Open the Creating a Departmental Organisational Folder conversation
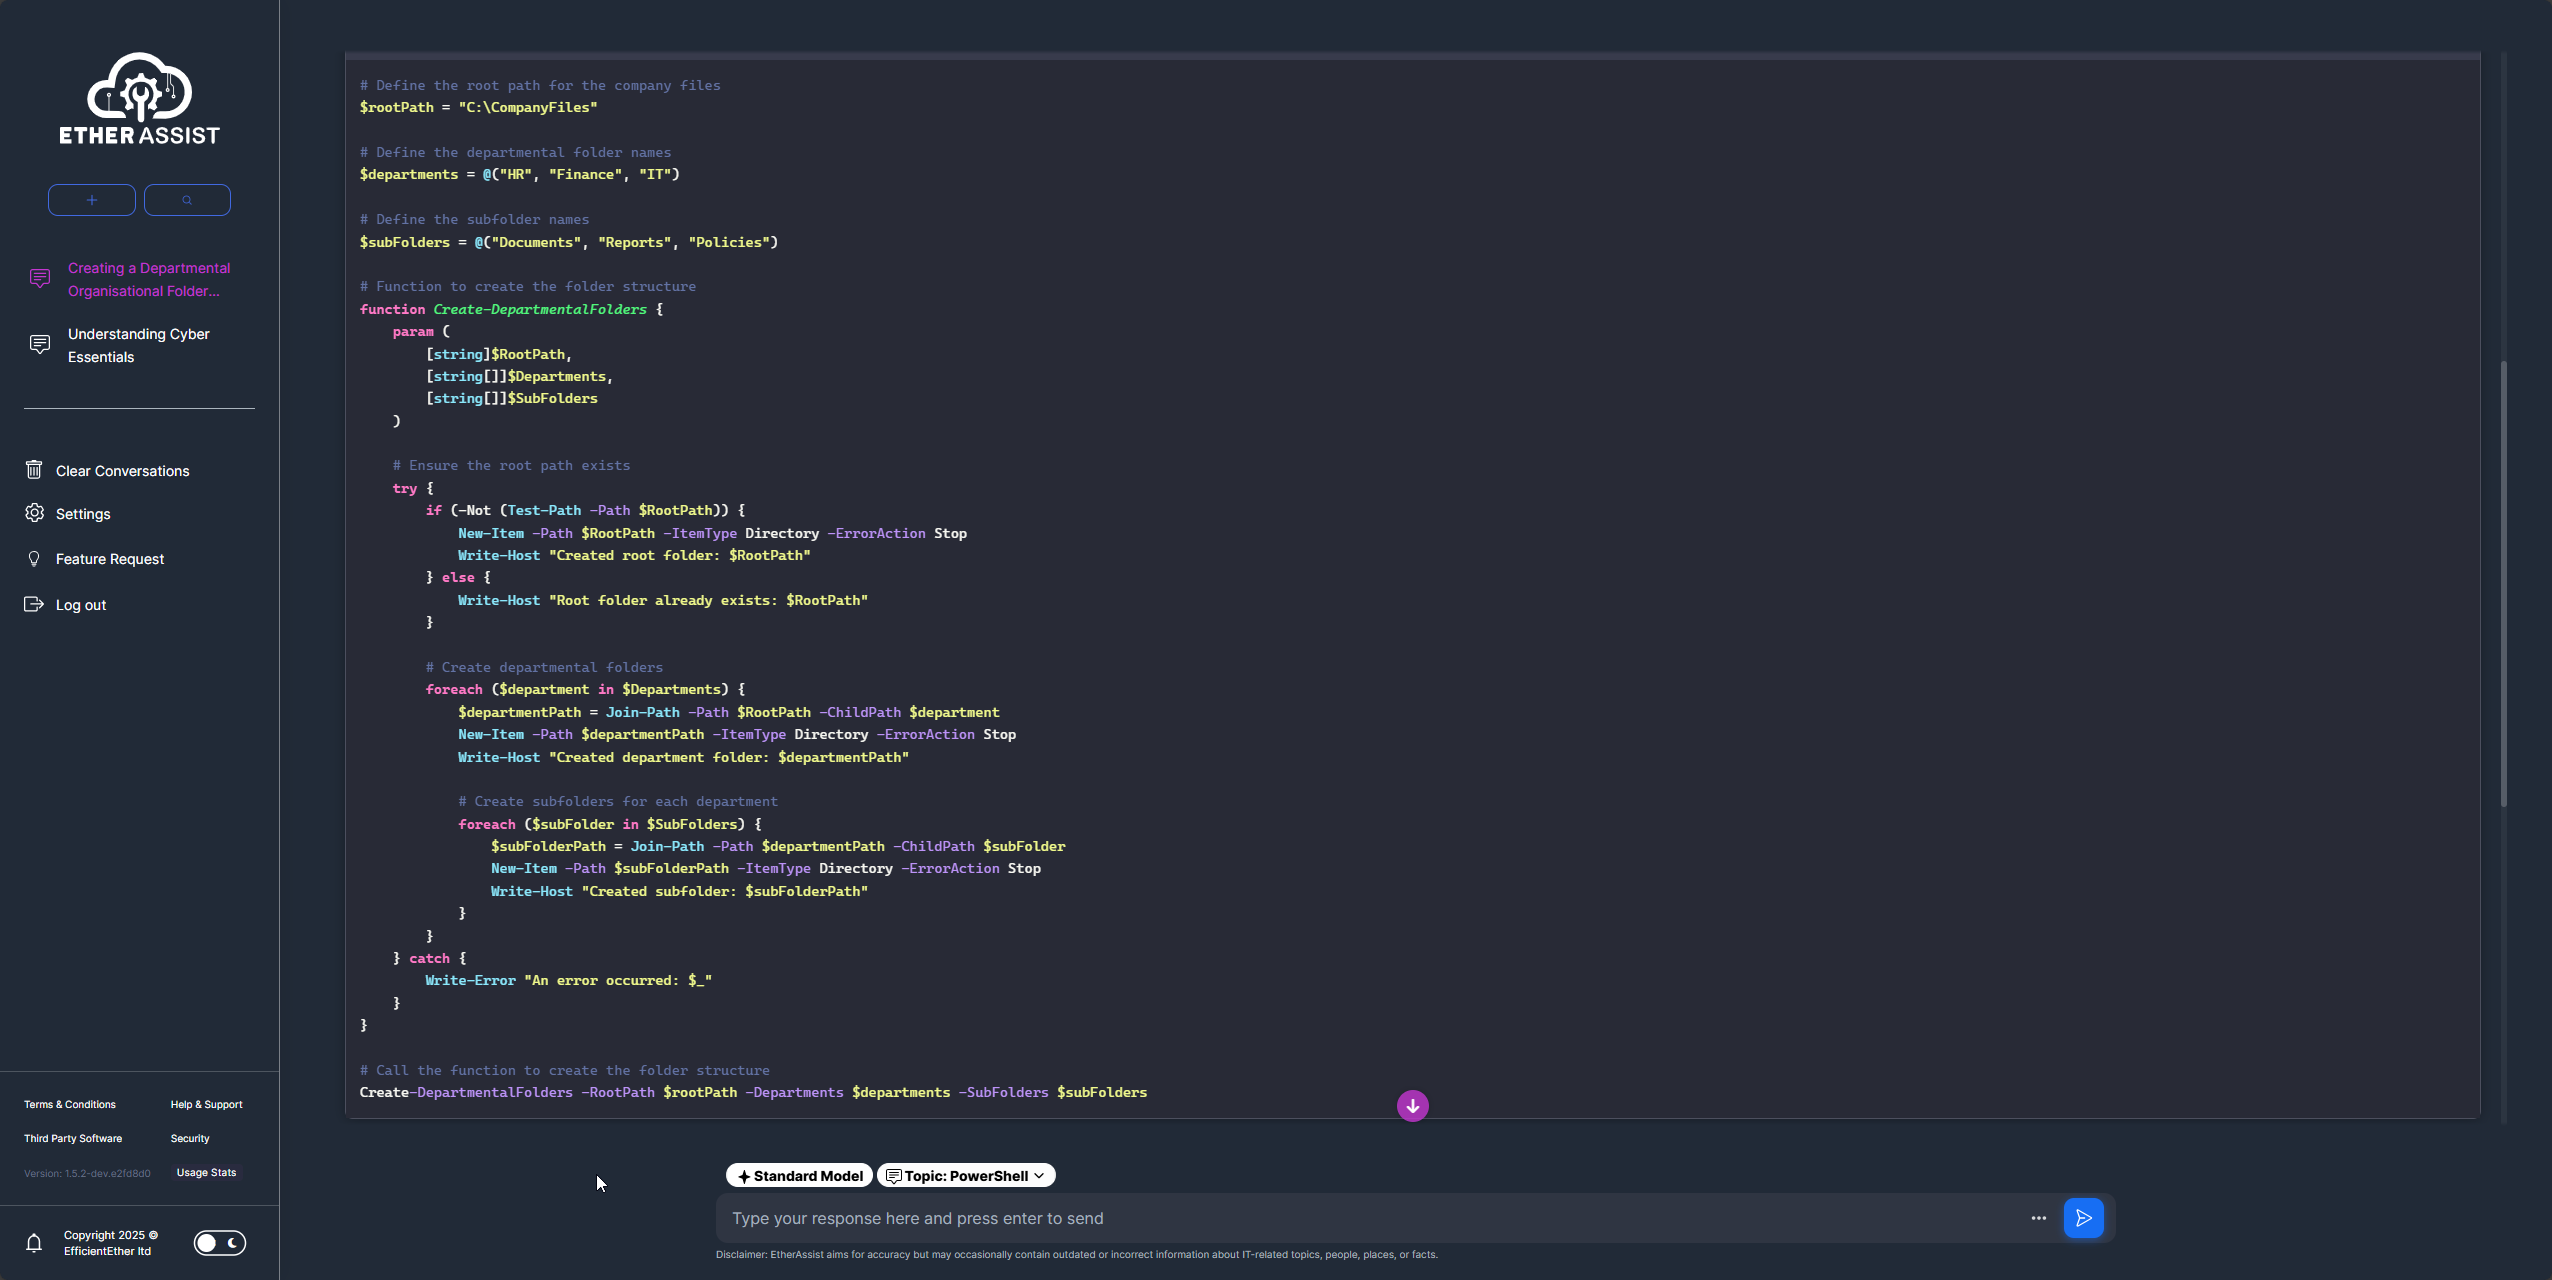This screenshot has width=2552, height=1280. pyautogui.click(x=149, y=279)
